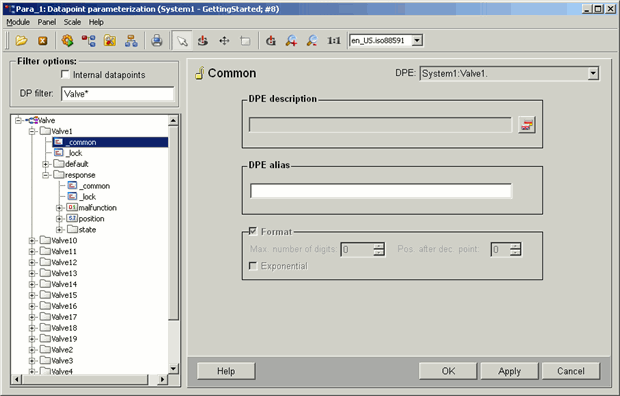Toggle the Format checkbox
Image resolution: width=620 pixels, height=396 pixels.
(253, 231)
